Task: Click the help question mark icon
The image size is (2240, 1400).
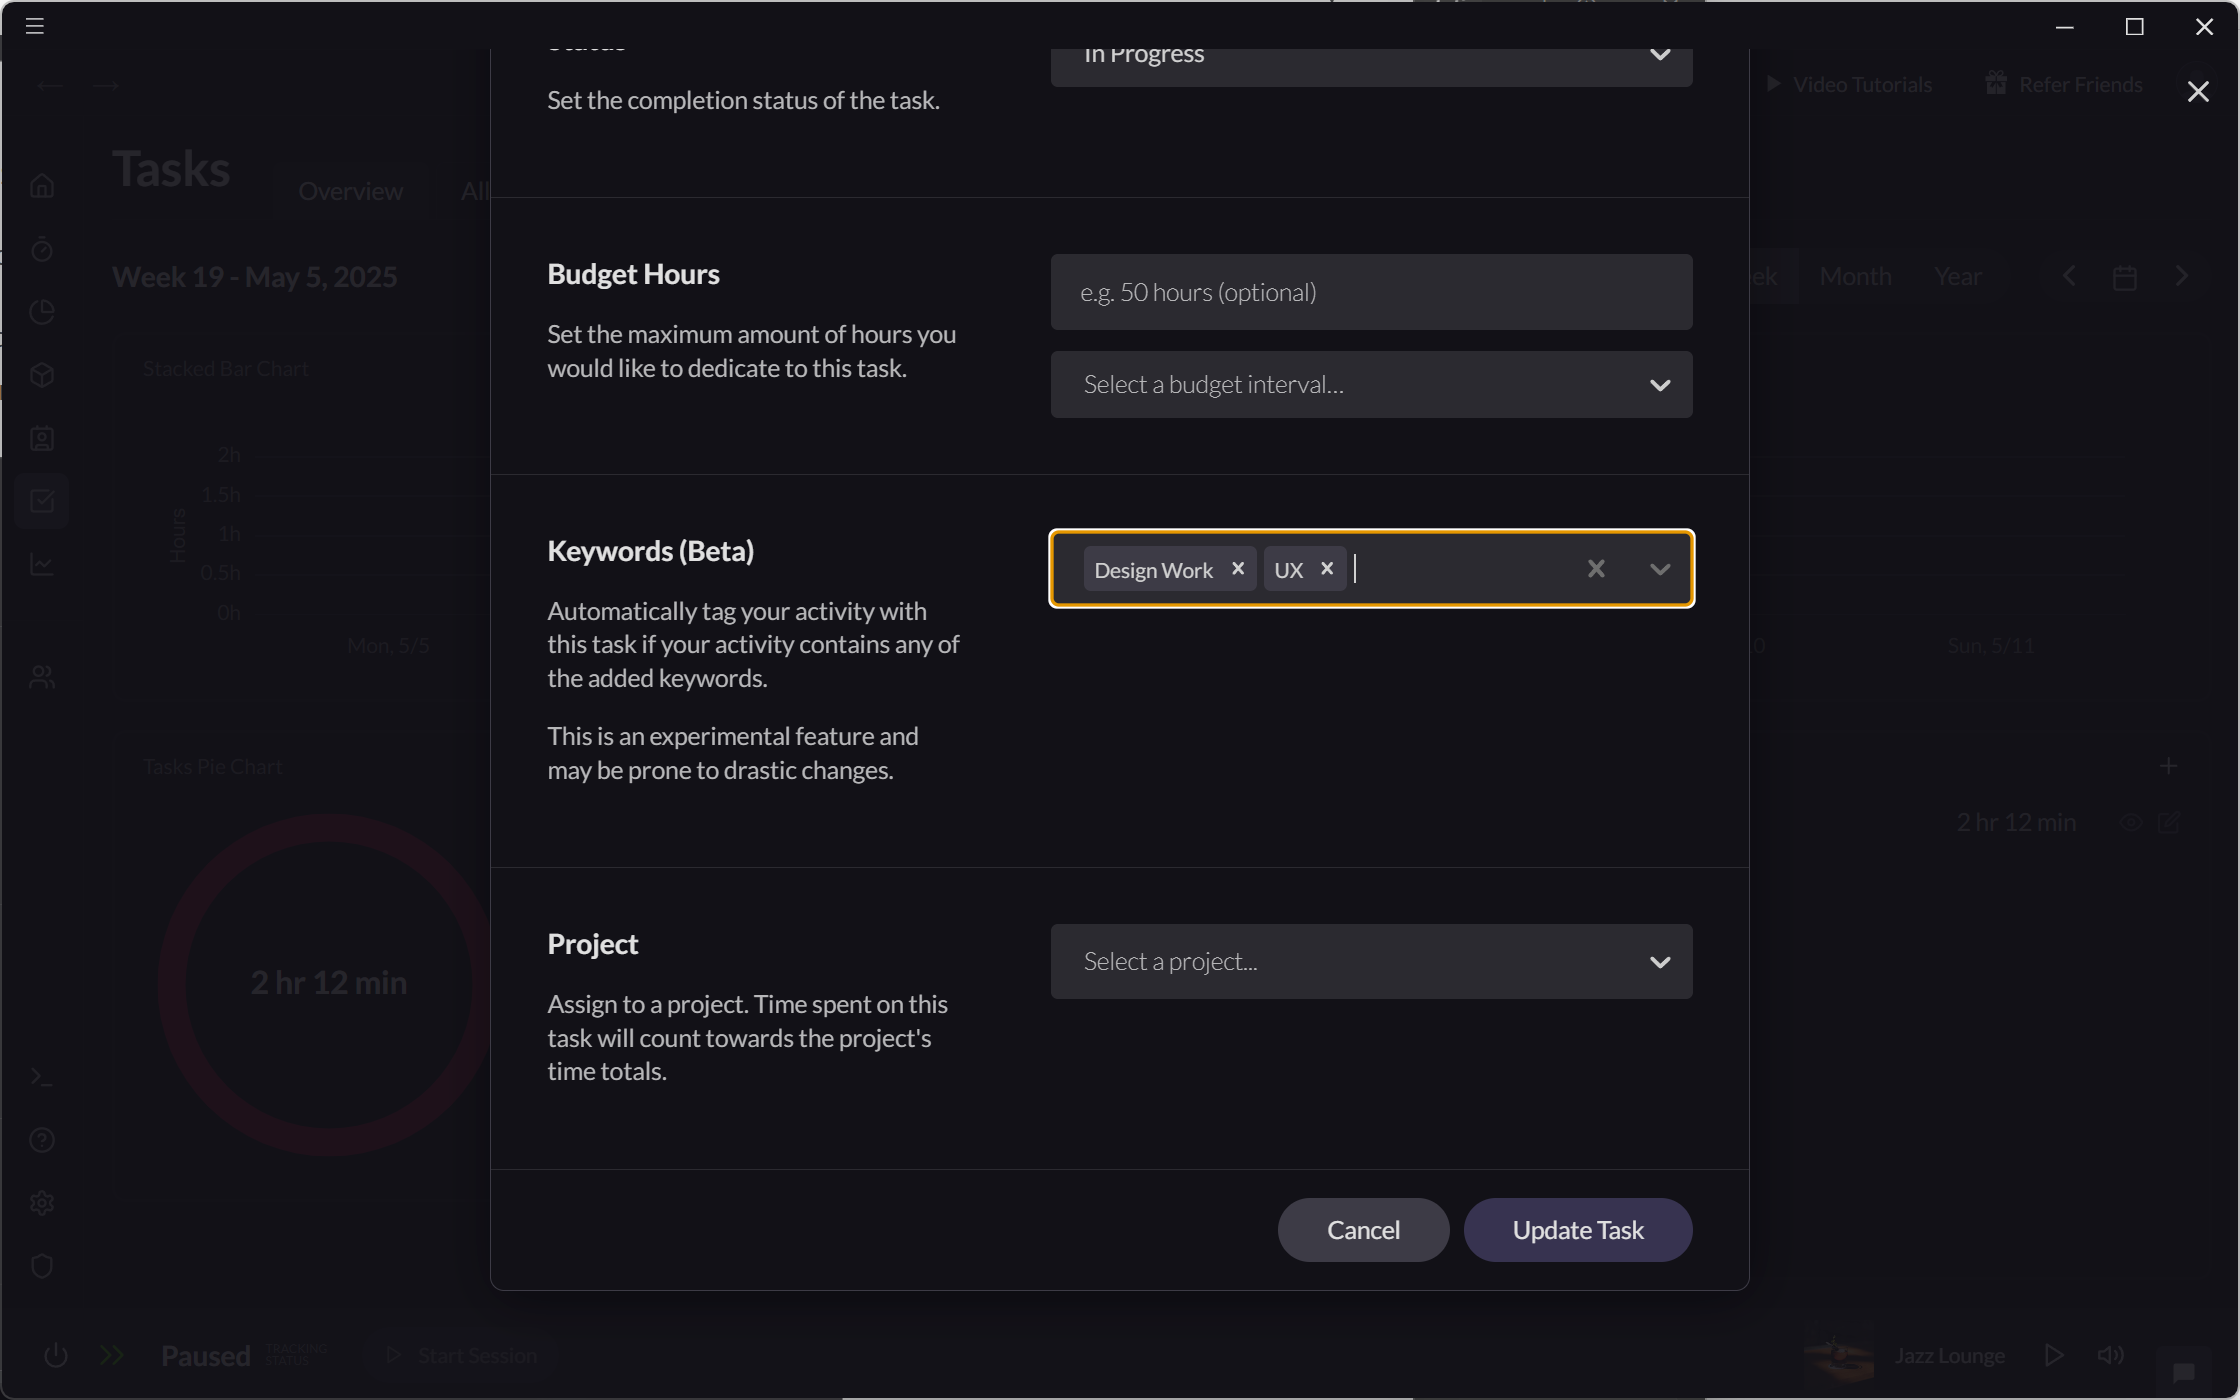Action: pyautogui.click(x=42, y=1140)
